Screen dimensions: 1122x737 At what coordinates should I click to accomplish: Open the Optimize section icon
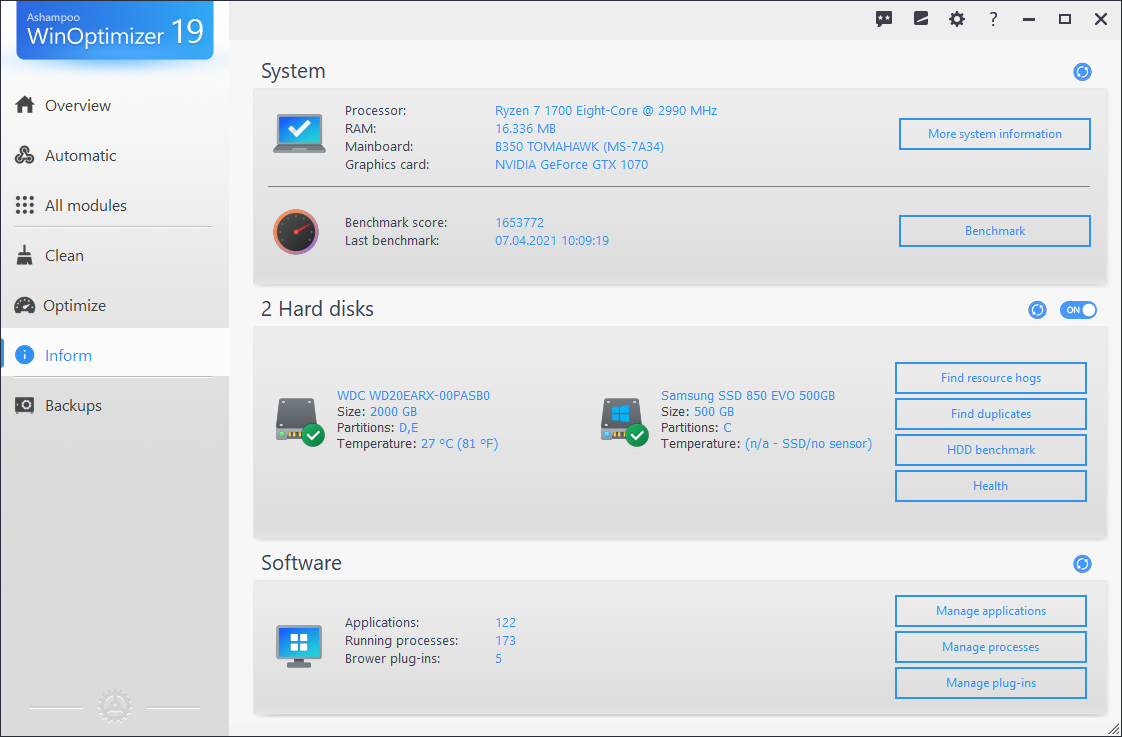click(x=23, y=305)
